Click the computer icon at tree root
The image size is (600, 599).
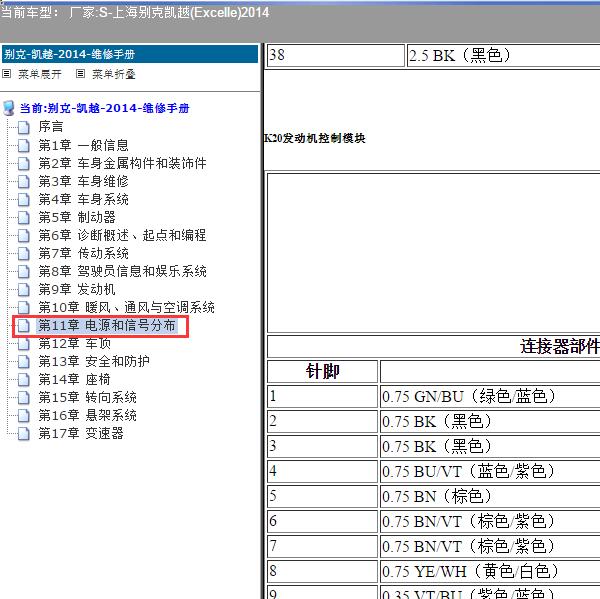(x=9, y=108)
